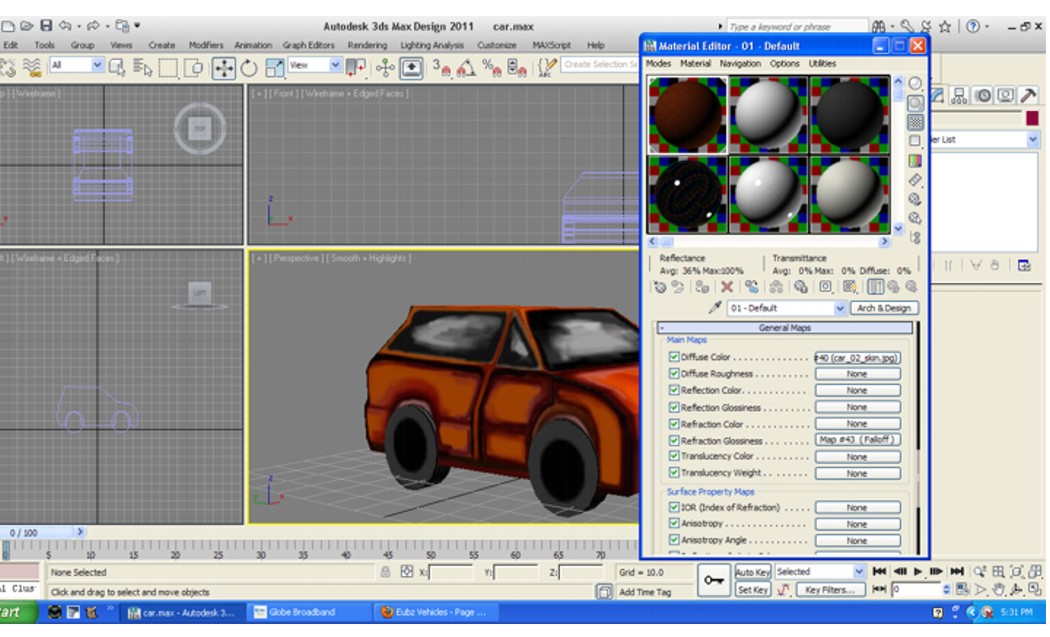The image size is (1050, 637).
Task: Click the magenta object color swatch
Action: tap(1032, 118)
